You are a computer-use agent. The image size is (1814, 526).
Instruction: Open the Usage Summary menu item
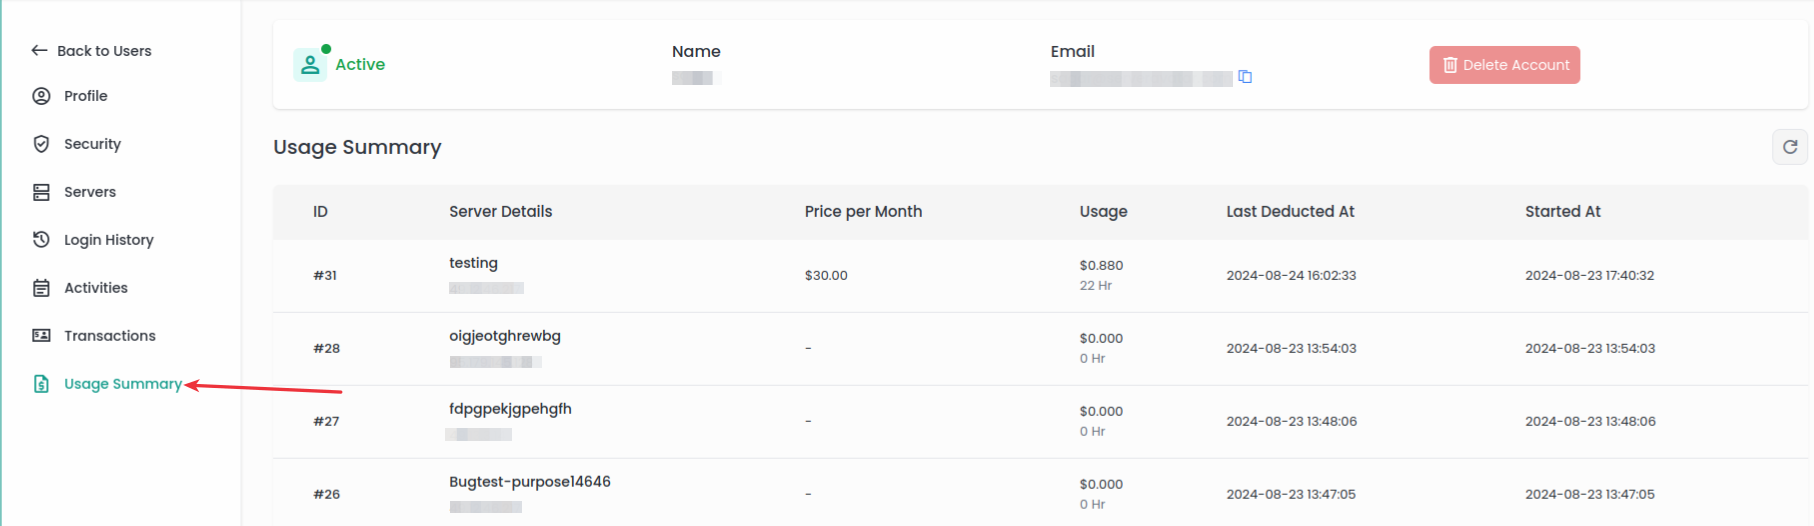pos(122,384)
